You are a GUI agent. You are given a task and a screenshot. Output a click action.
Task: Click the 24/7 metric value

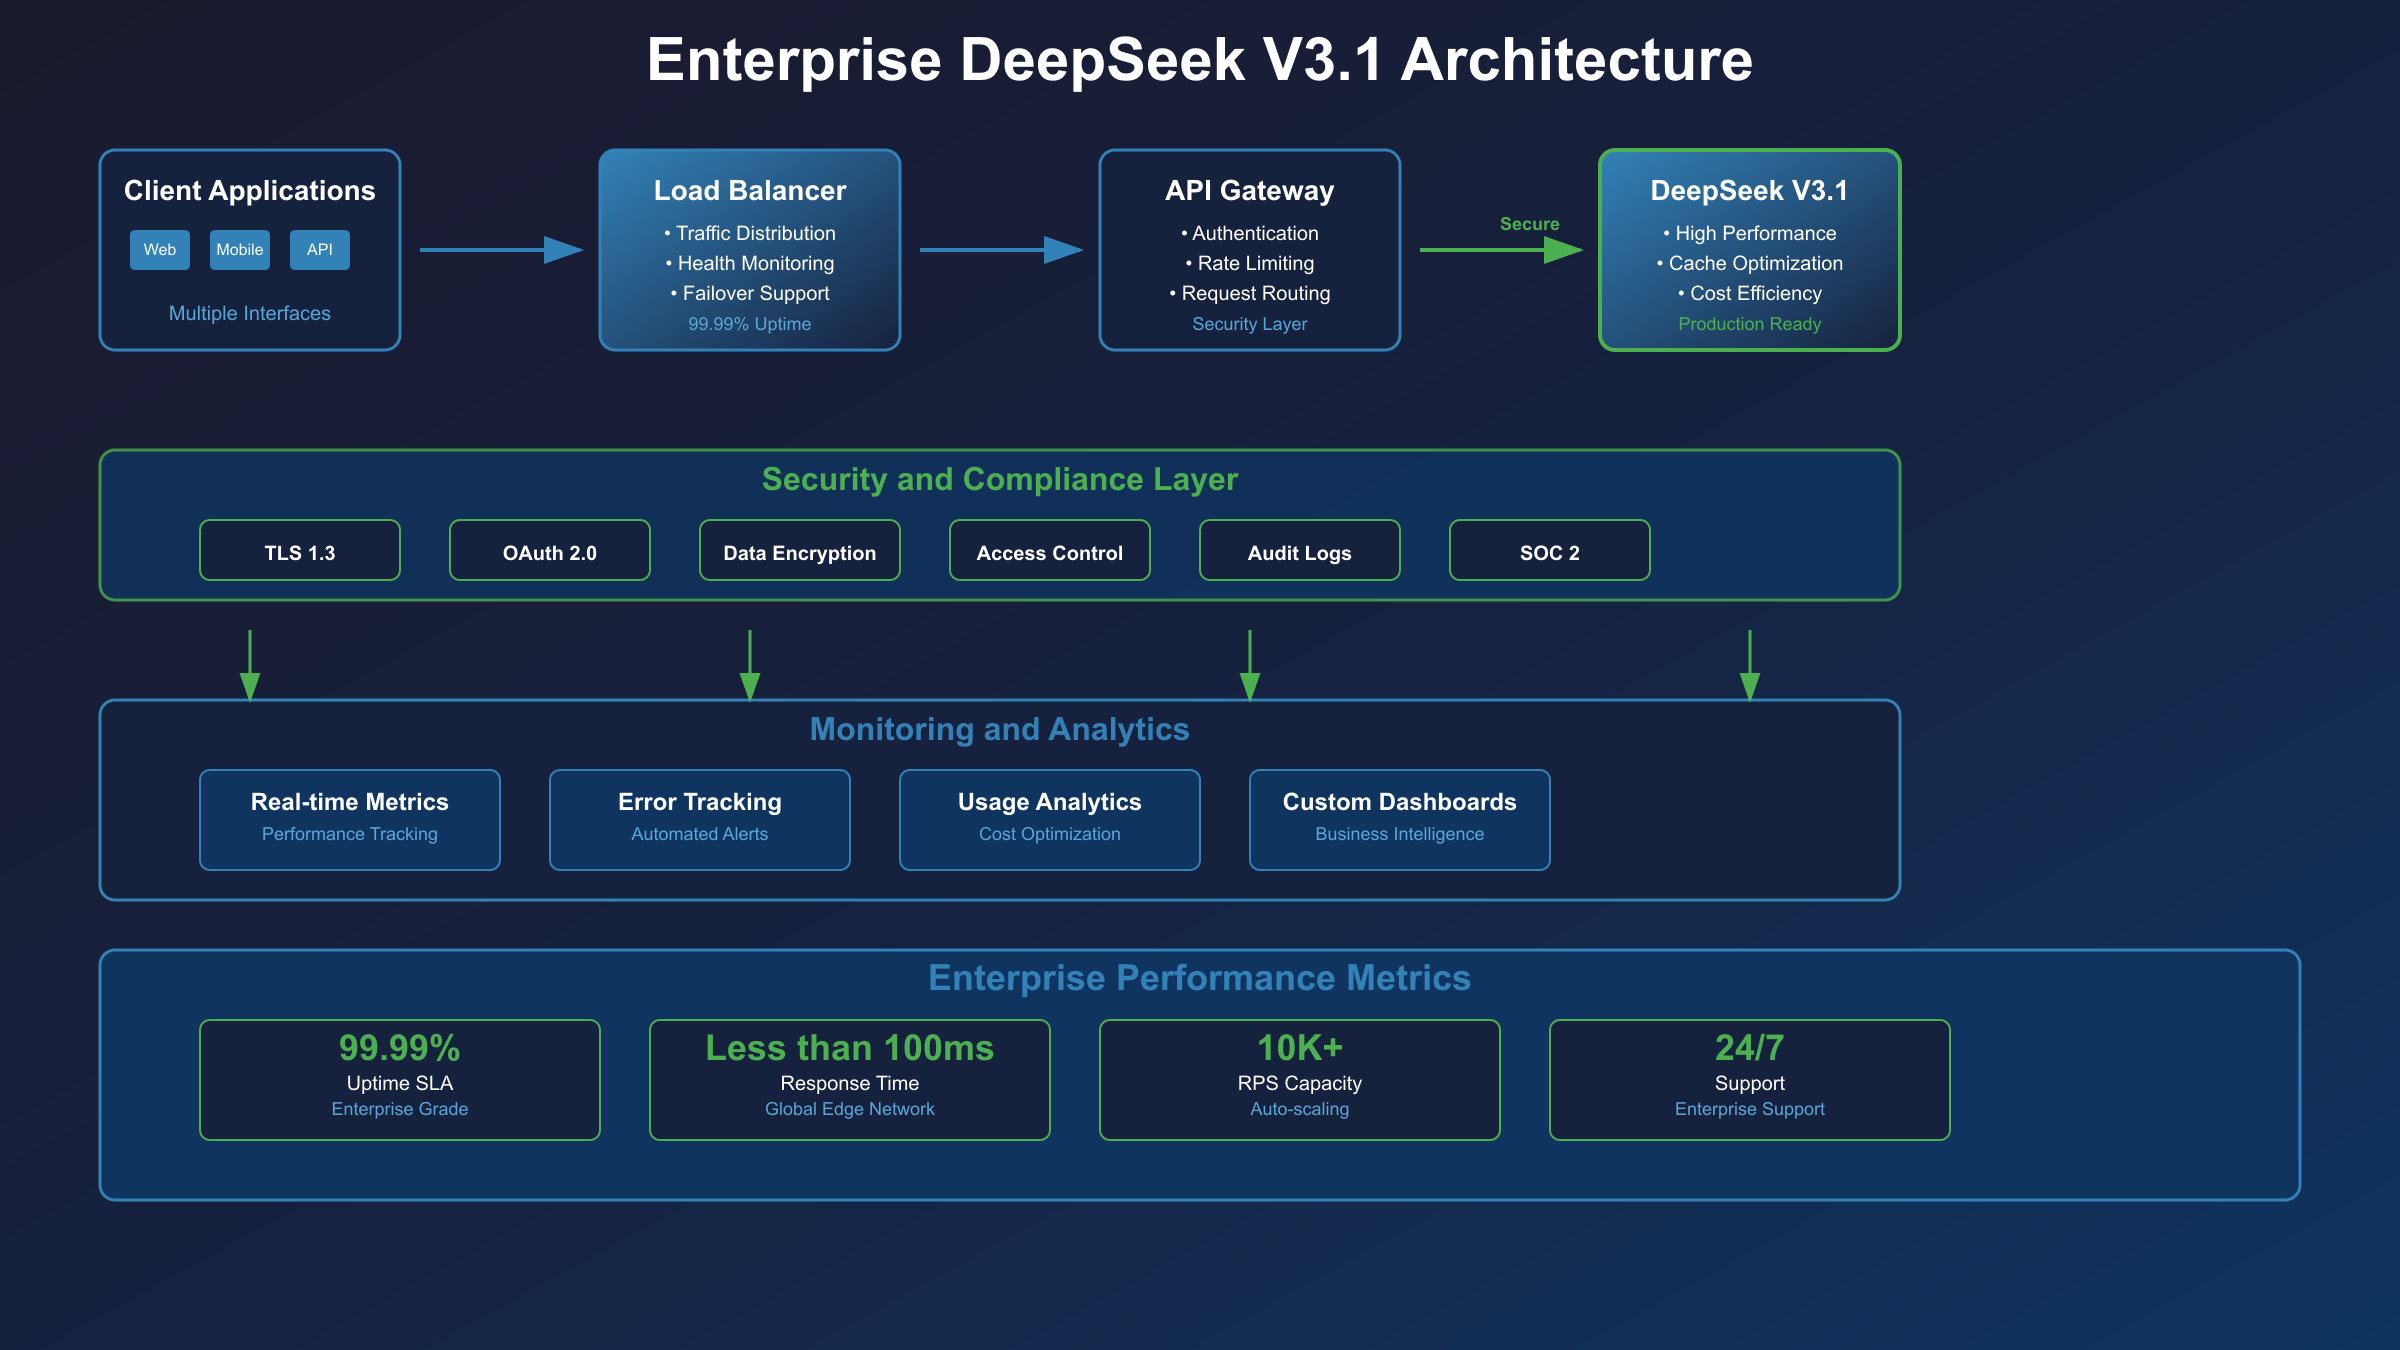pyautogui.click(x=1750, y=1048)
